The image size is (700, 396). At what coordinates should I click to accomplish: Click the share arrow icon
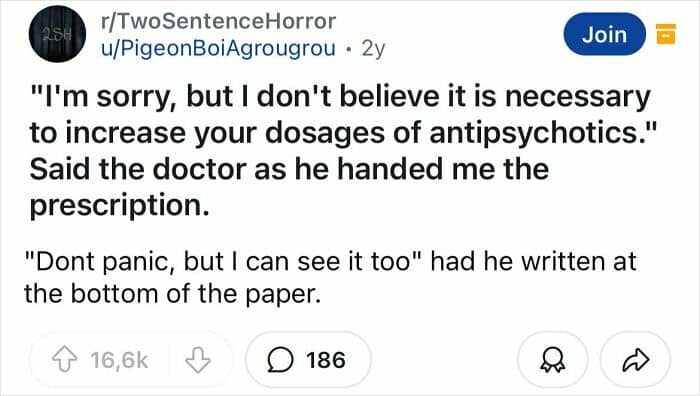[x=636, y=360]
